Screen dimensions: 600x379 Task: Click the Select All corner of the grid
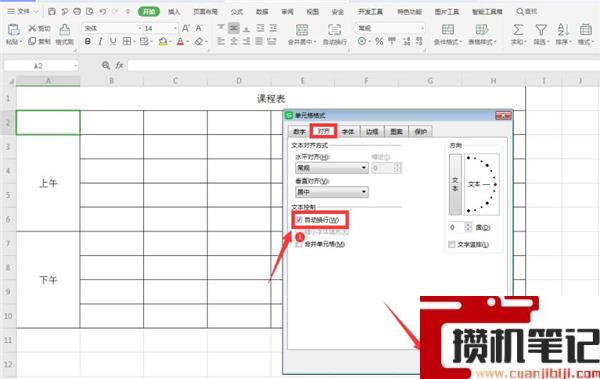click(x=11, y=81)
